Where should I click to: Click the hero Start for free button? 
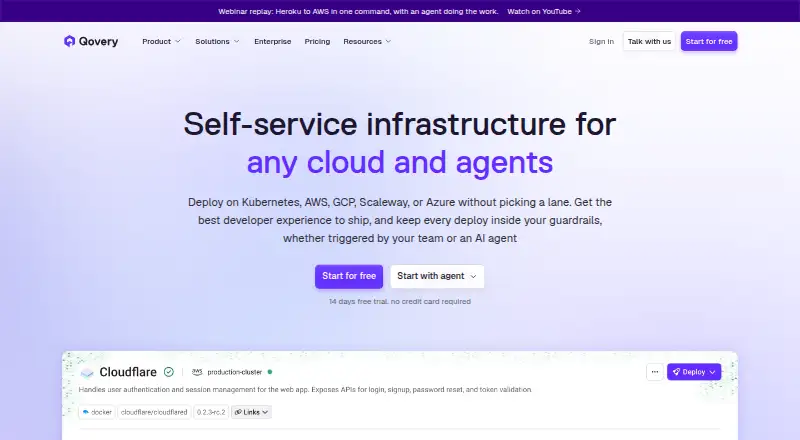(x=349, y=276)
